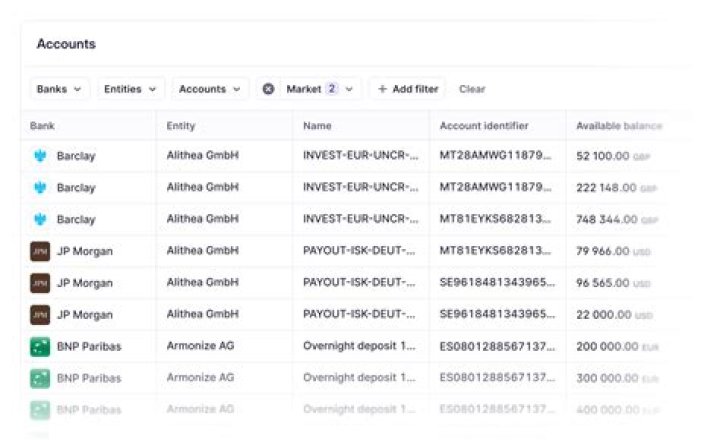Sort by the Available balance column header
720x442 pixels.
[x=619, y=126]
